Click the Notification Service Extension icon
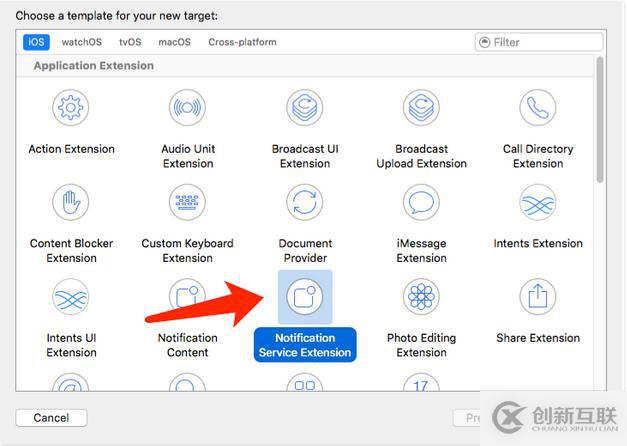The image size is (627, 446). point(305,297)
